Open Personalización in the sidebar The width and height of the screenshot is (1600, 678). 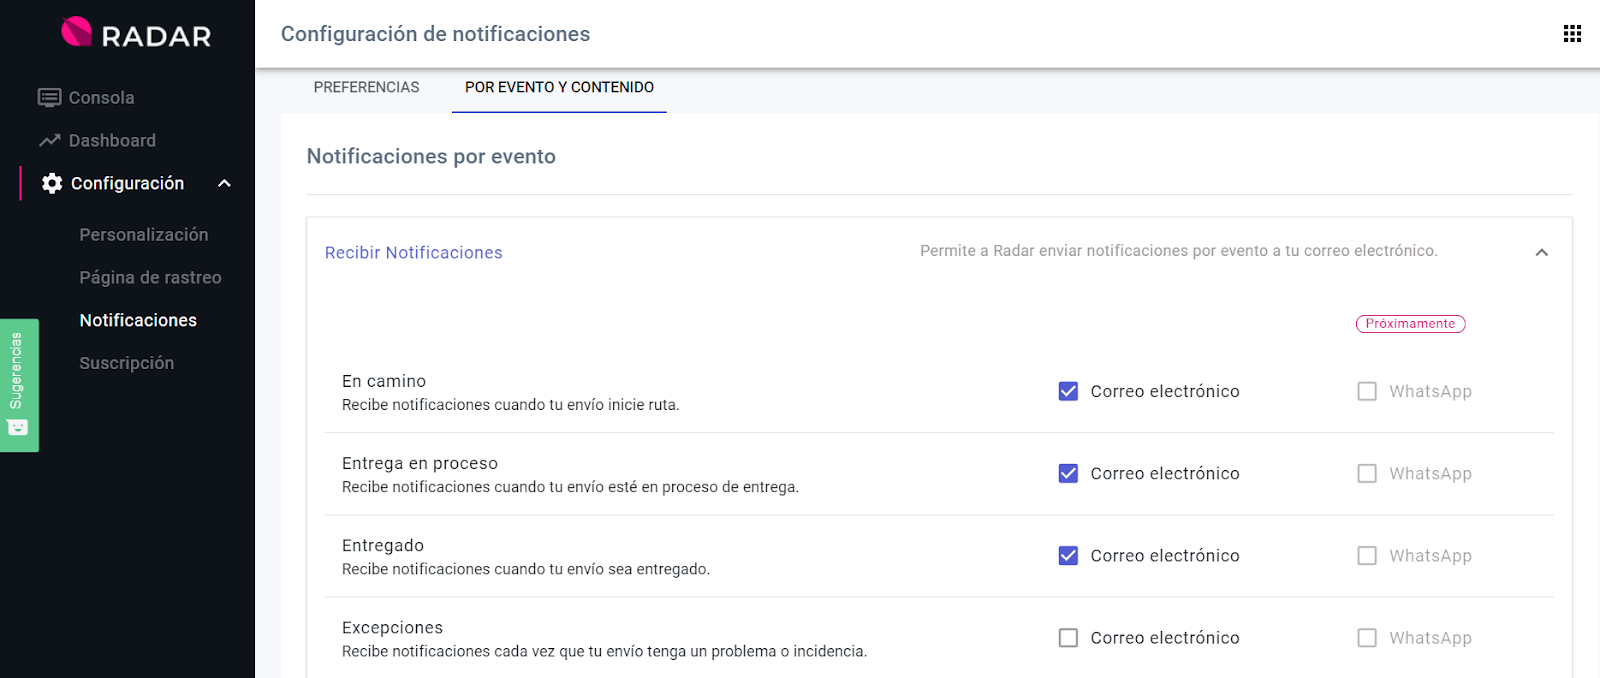coord(144,235)
